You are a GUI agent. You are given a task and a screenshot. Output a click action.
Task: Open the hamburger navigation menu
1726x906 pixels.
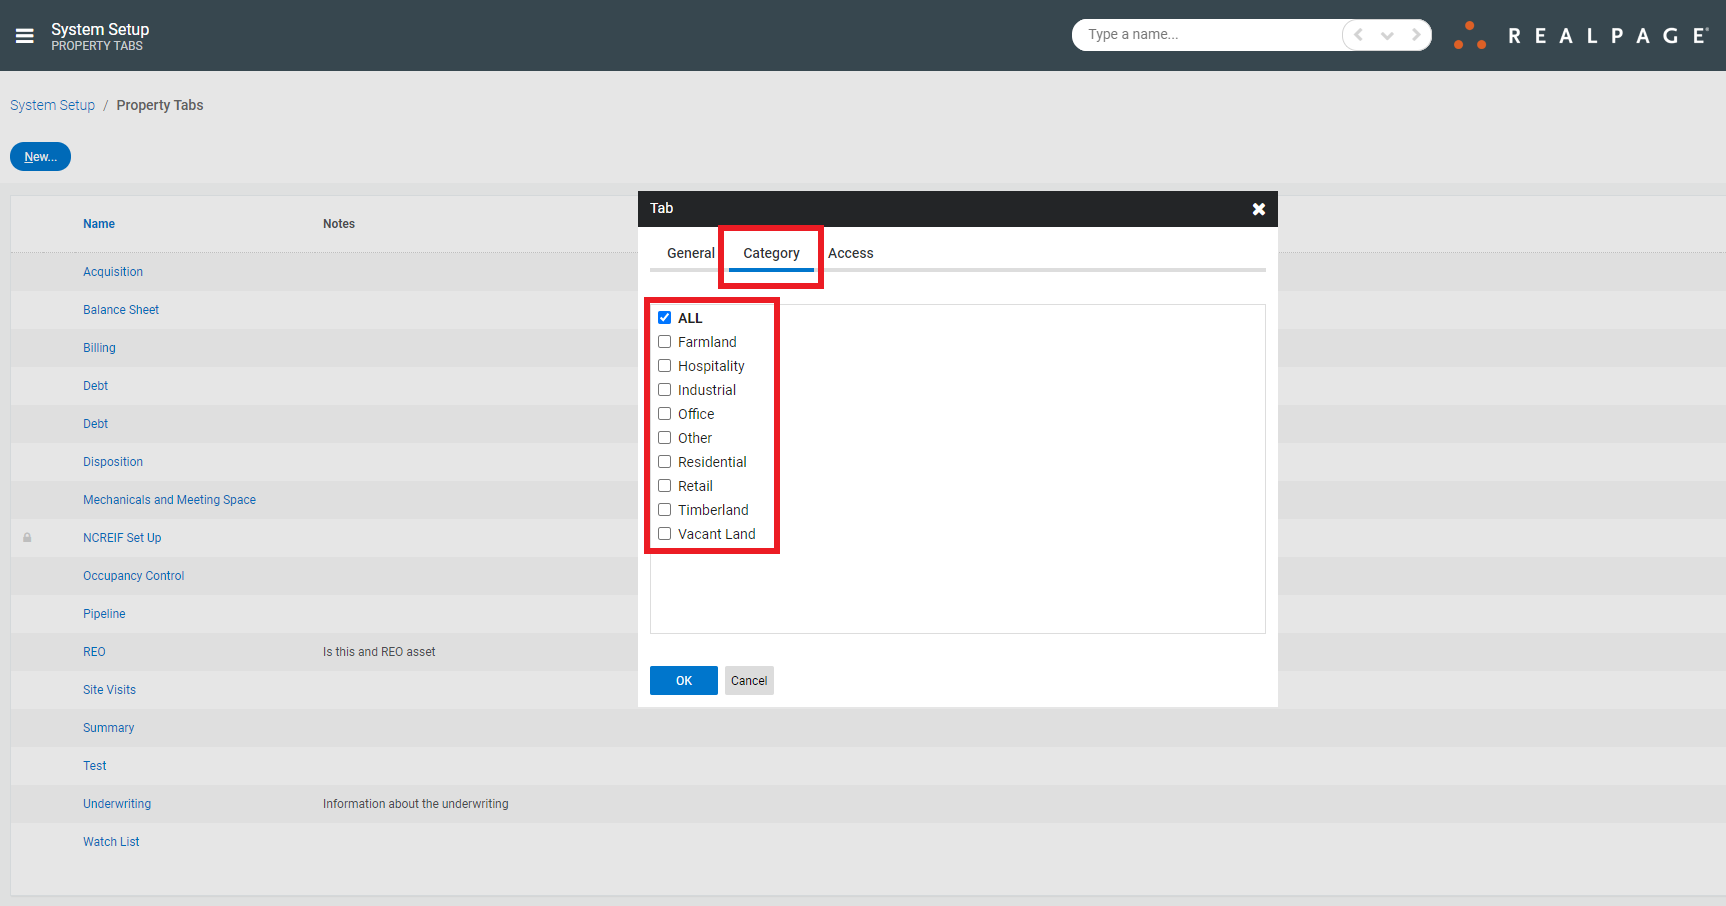(25, 36)
